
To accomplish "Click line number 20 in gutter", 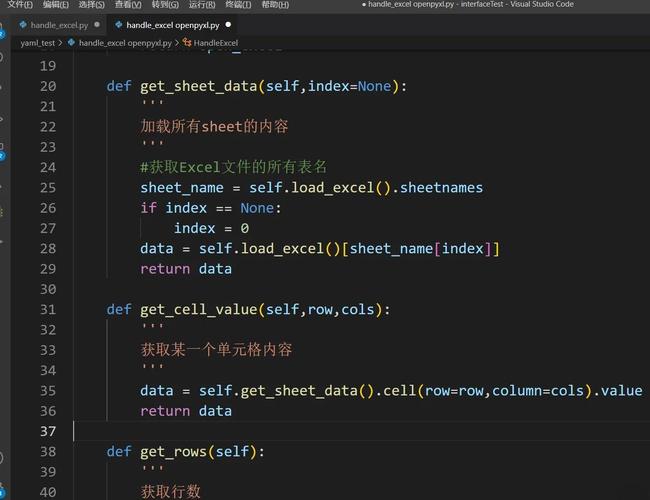I will tap(48, 86).
